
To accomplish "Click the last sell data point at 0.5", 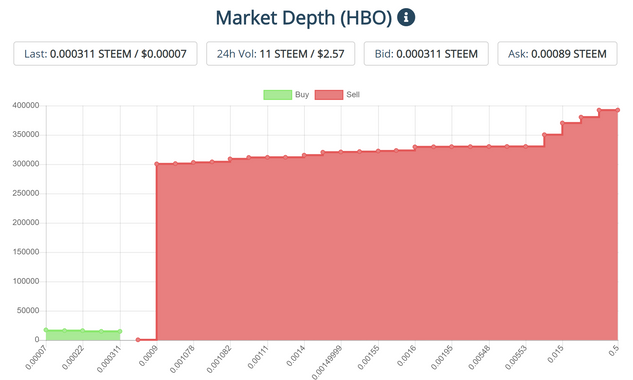I will (618, 110).
